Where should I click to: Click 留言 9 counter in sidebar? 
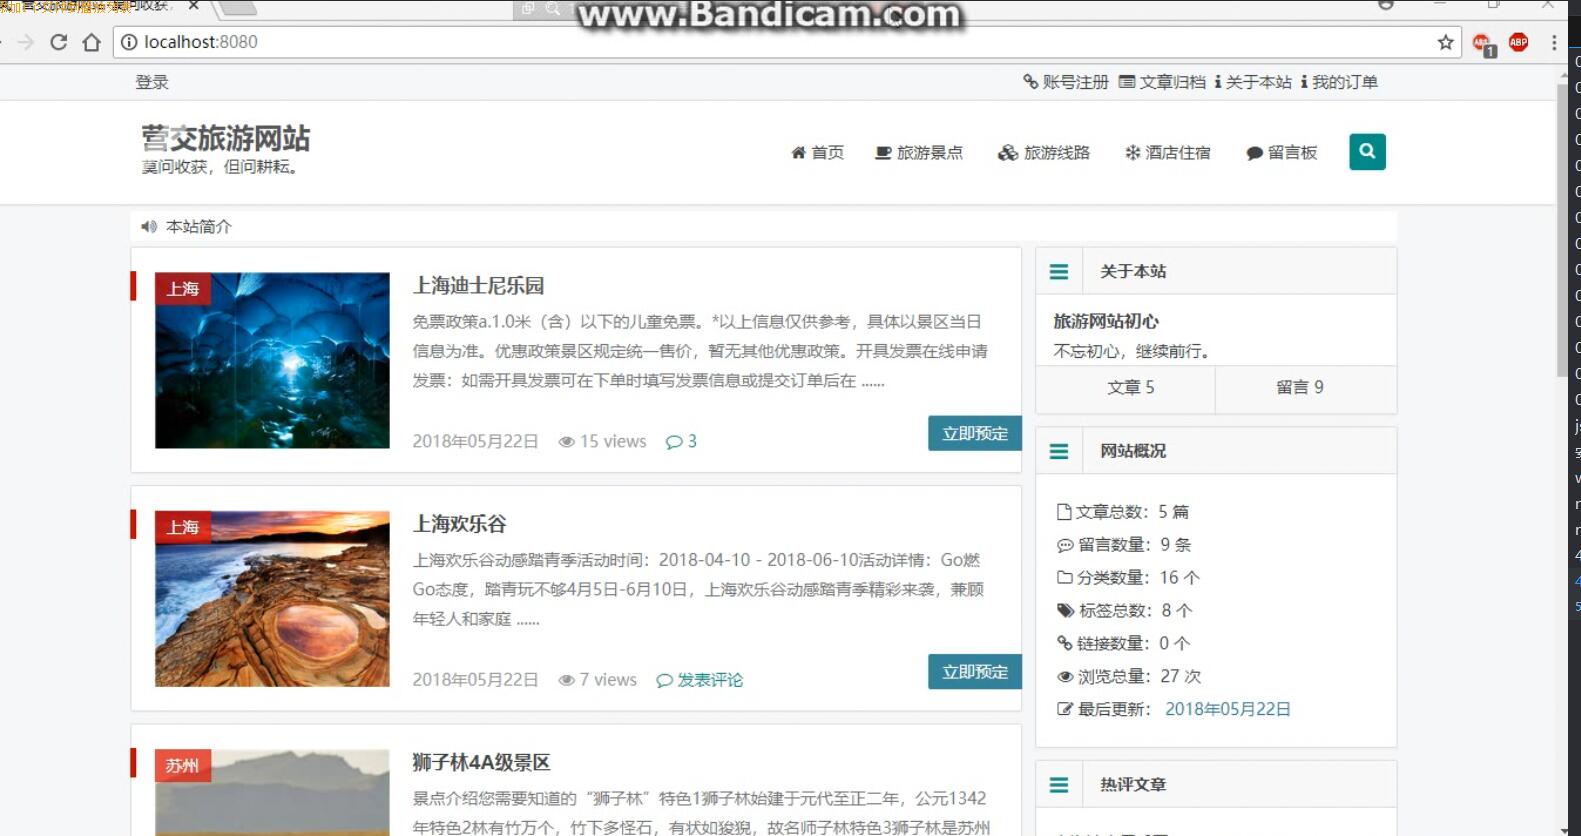[1300, 387]
